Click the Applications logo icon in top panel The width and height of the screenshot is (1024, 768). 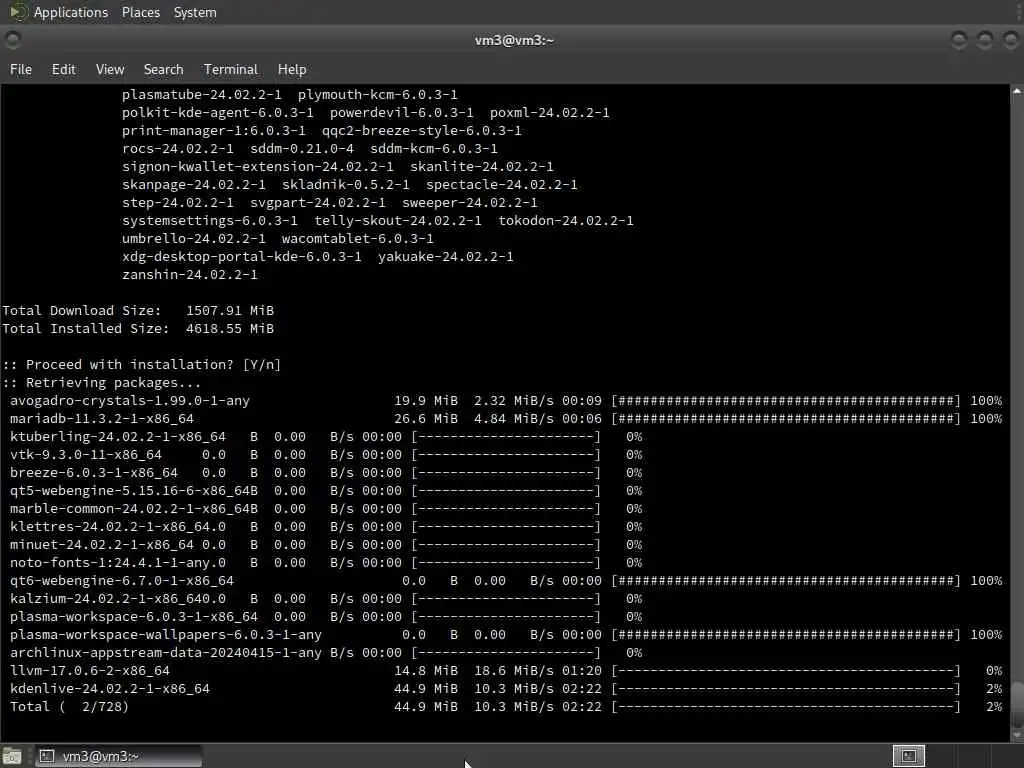coord(18,12)
